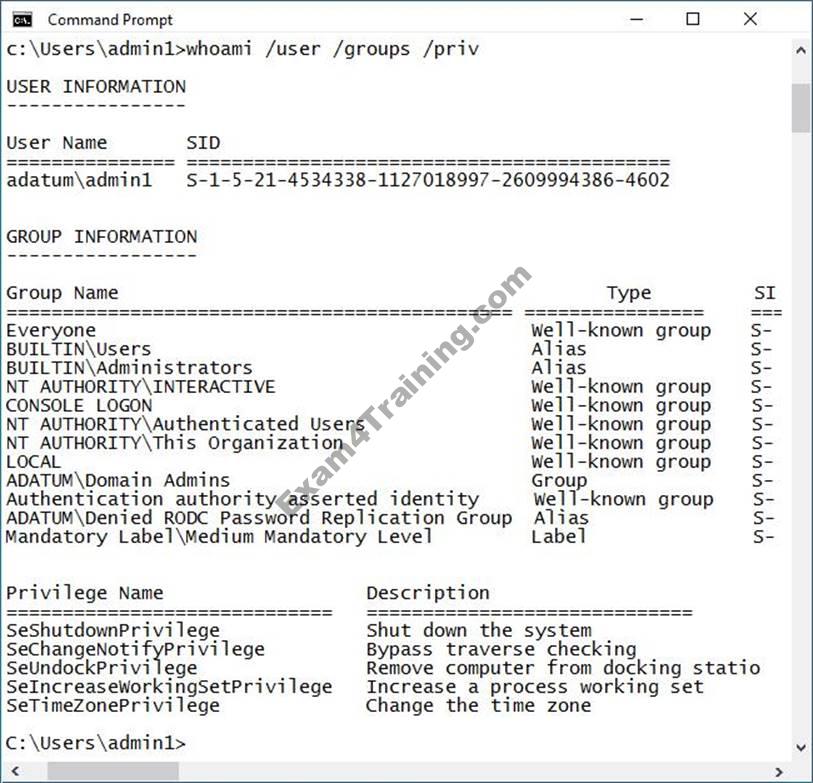
Task: Open the Command Prompt system menu icon
Action: [22, 19]
